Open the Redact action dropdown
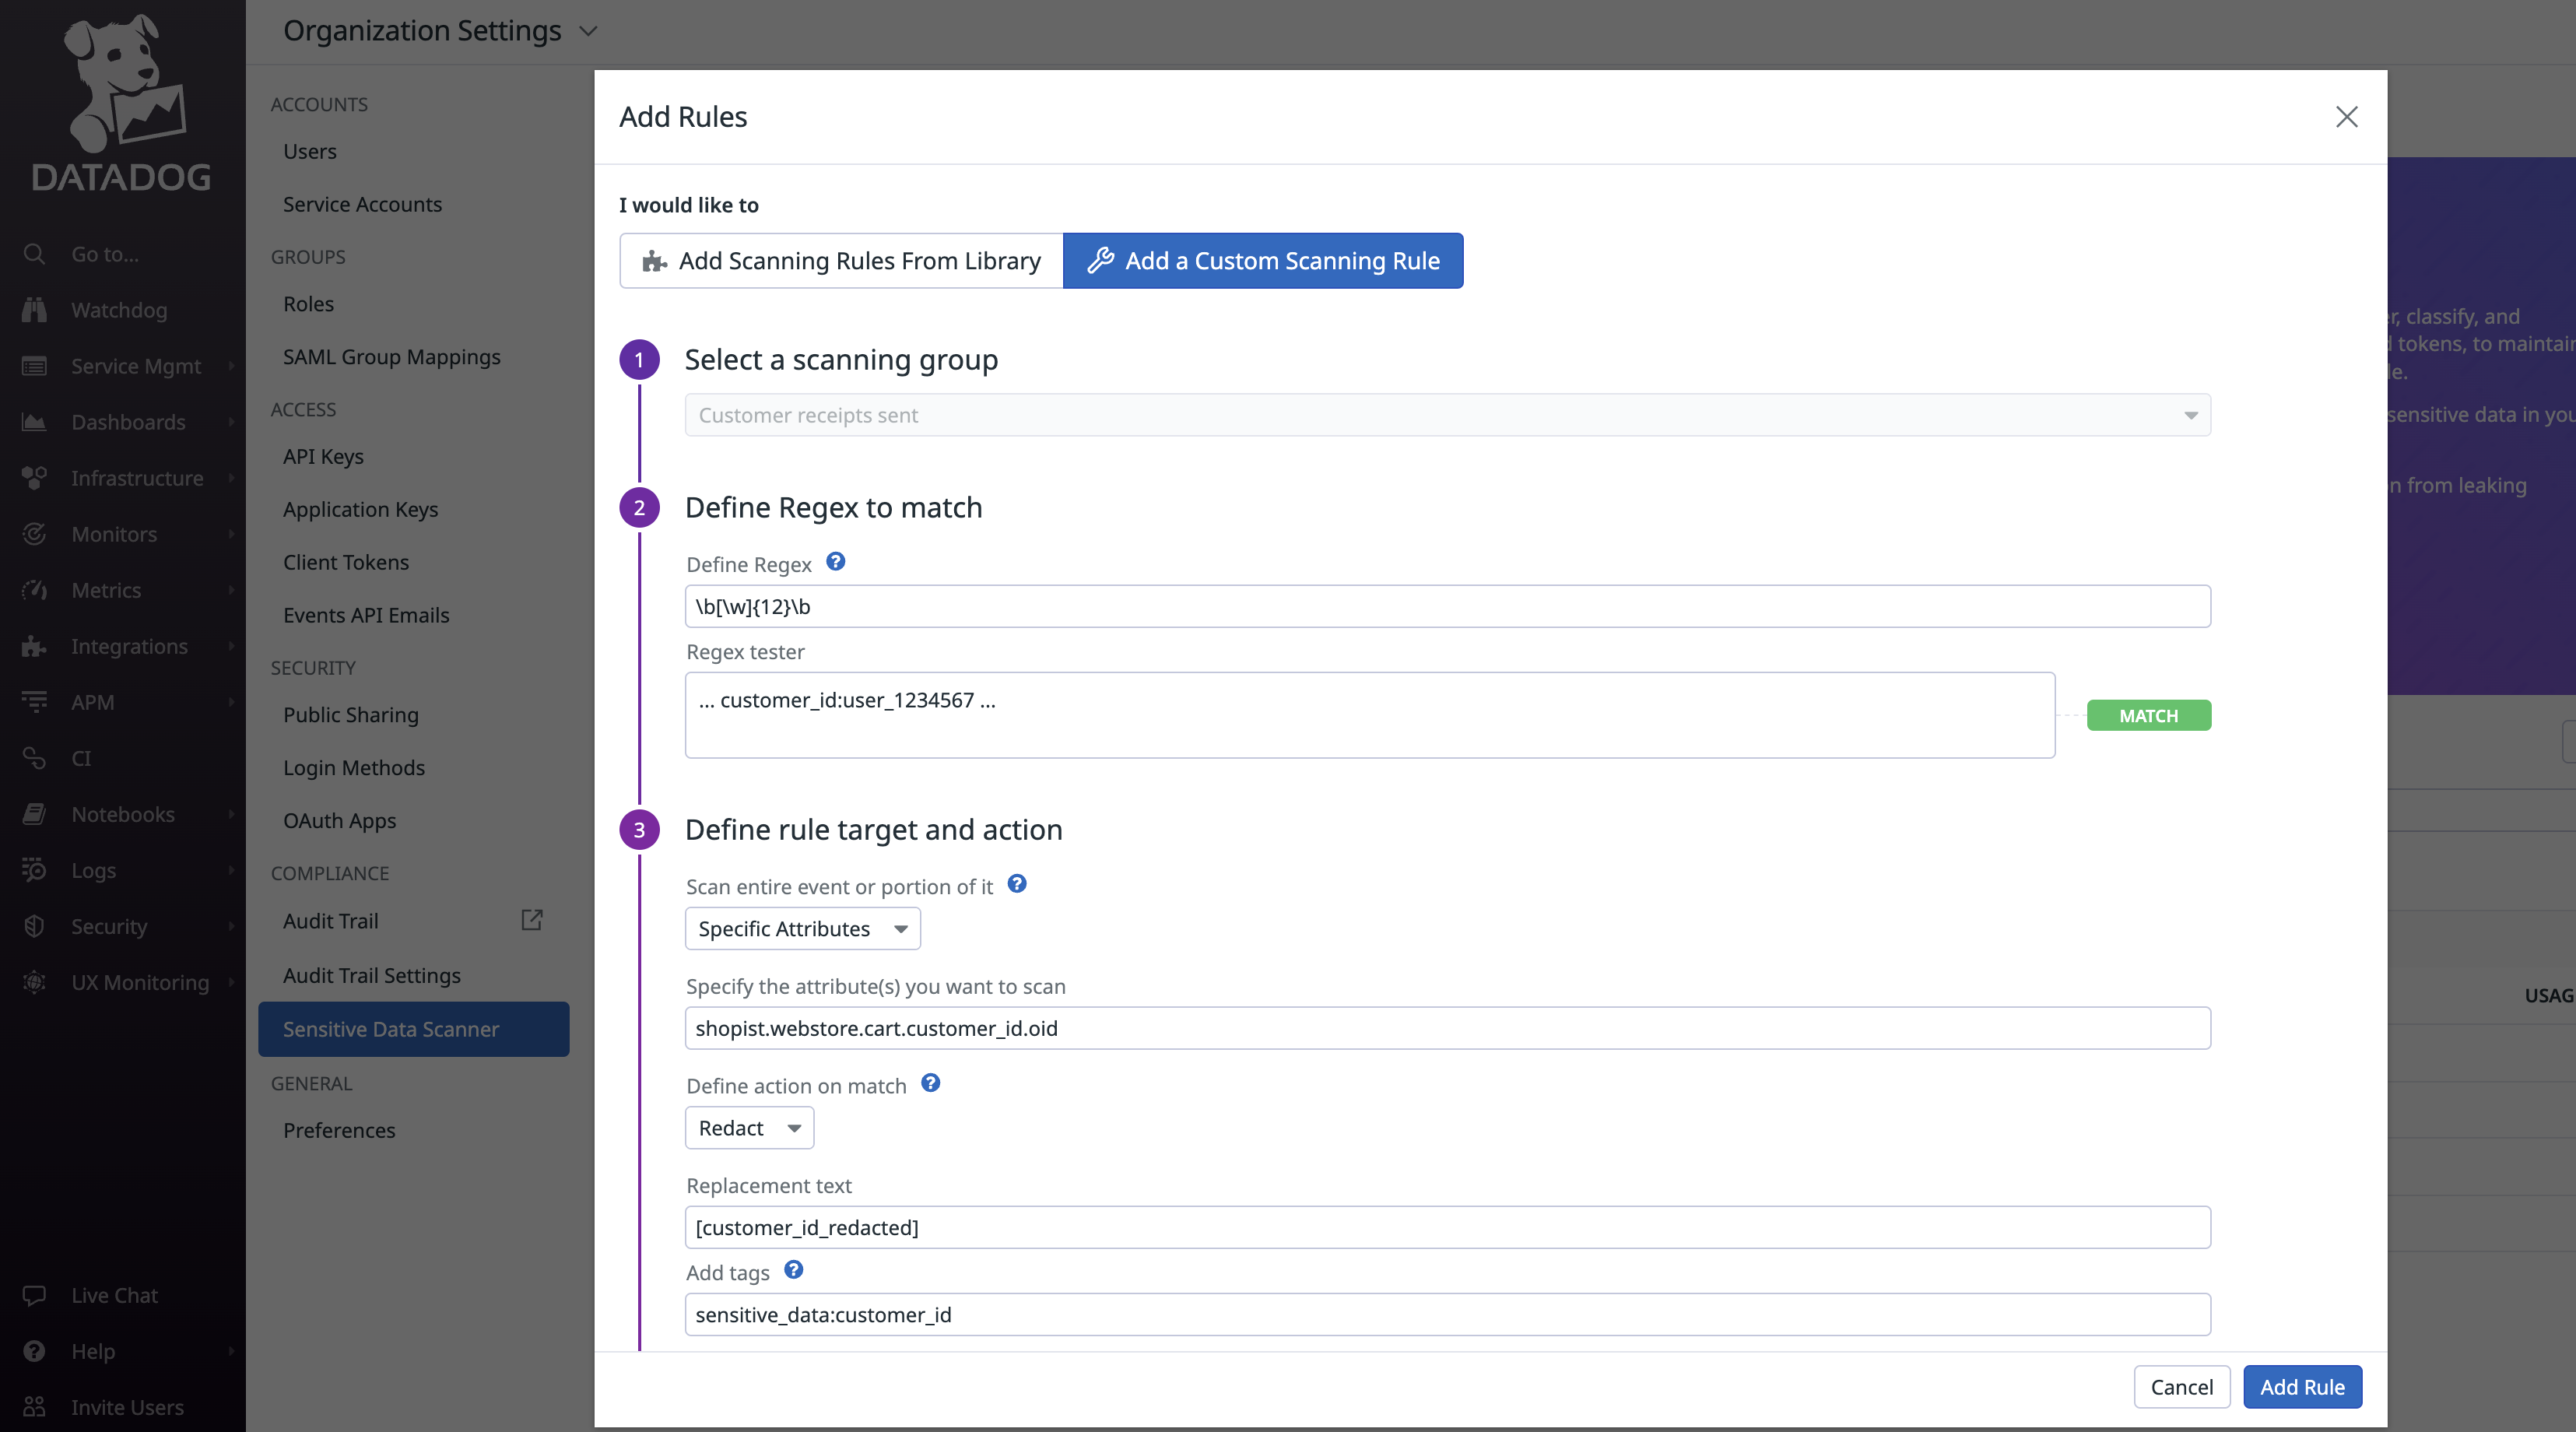This screenshot has width=2576, height=1432. click(x=749, y=1128)
